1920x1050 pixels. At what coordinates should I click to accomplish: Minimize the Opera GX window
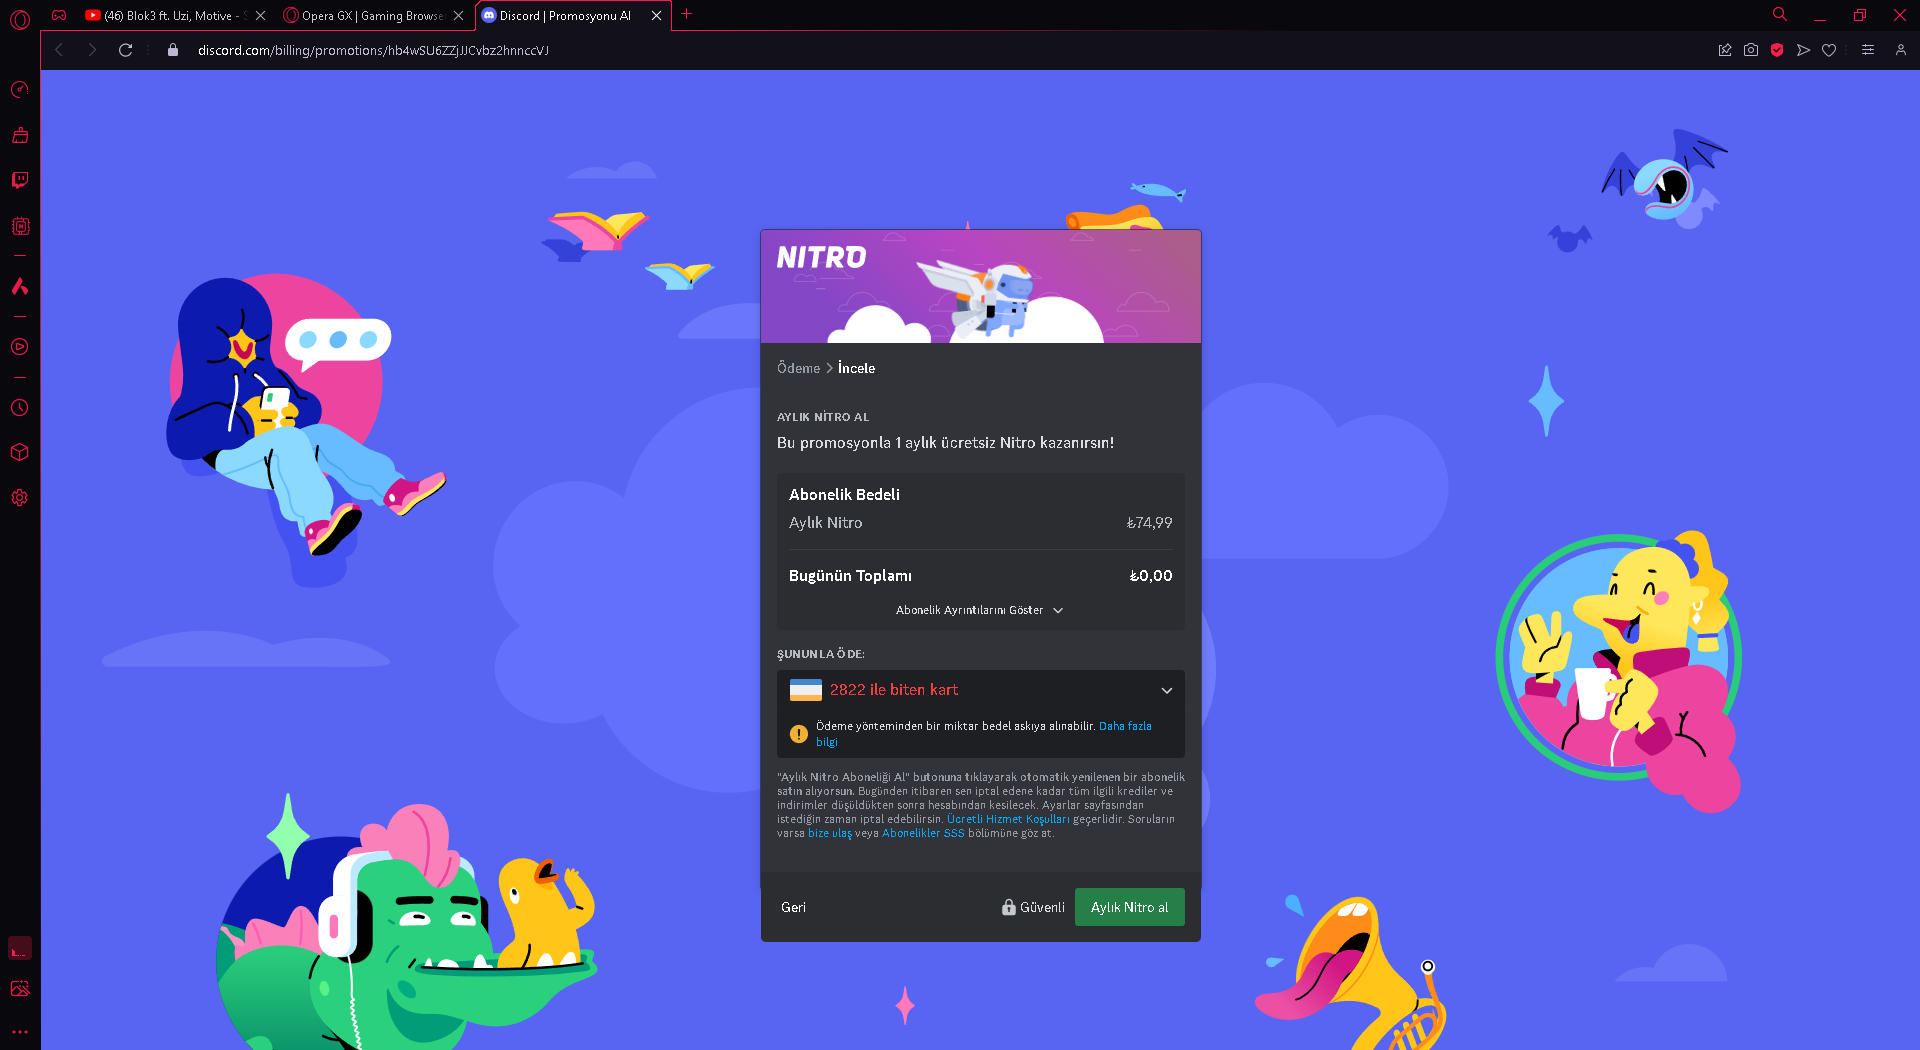(x=1820, y=16)
